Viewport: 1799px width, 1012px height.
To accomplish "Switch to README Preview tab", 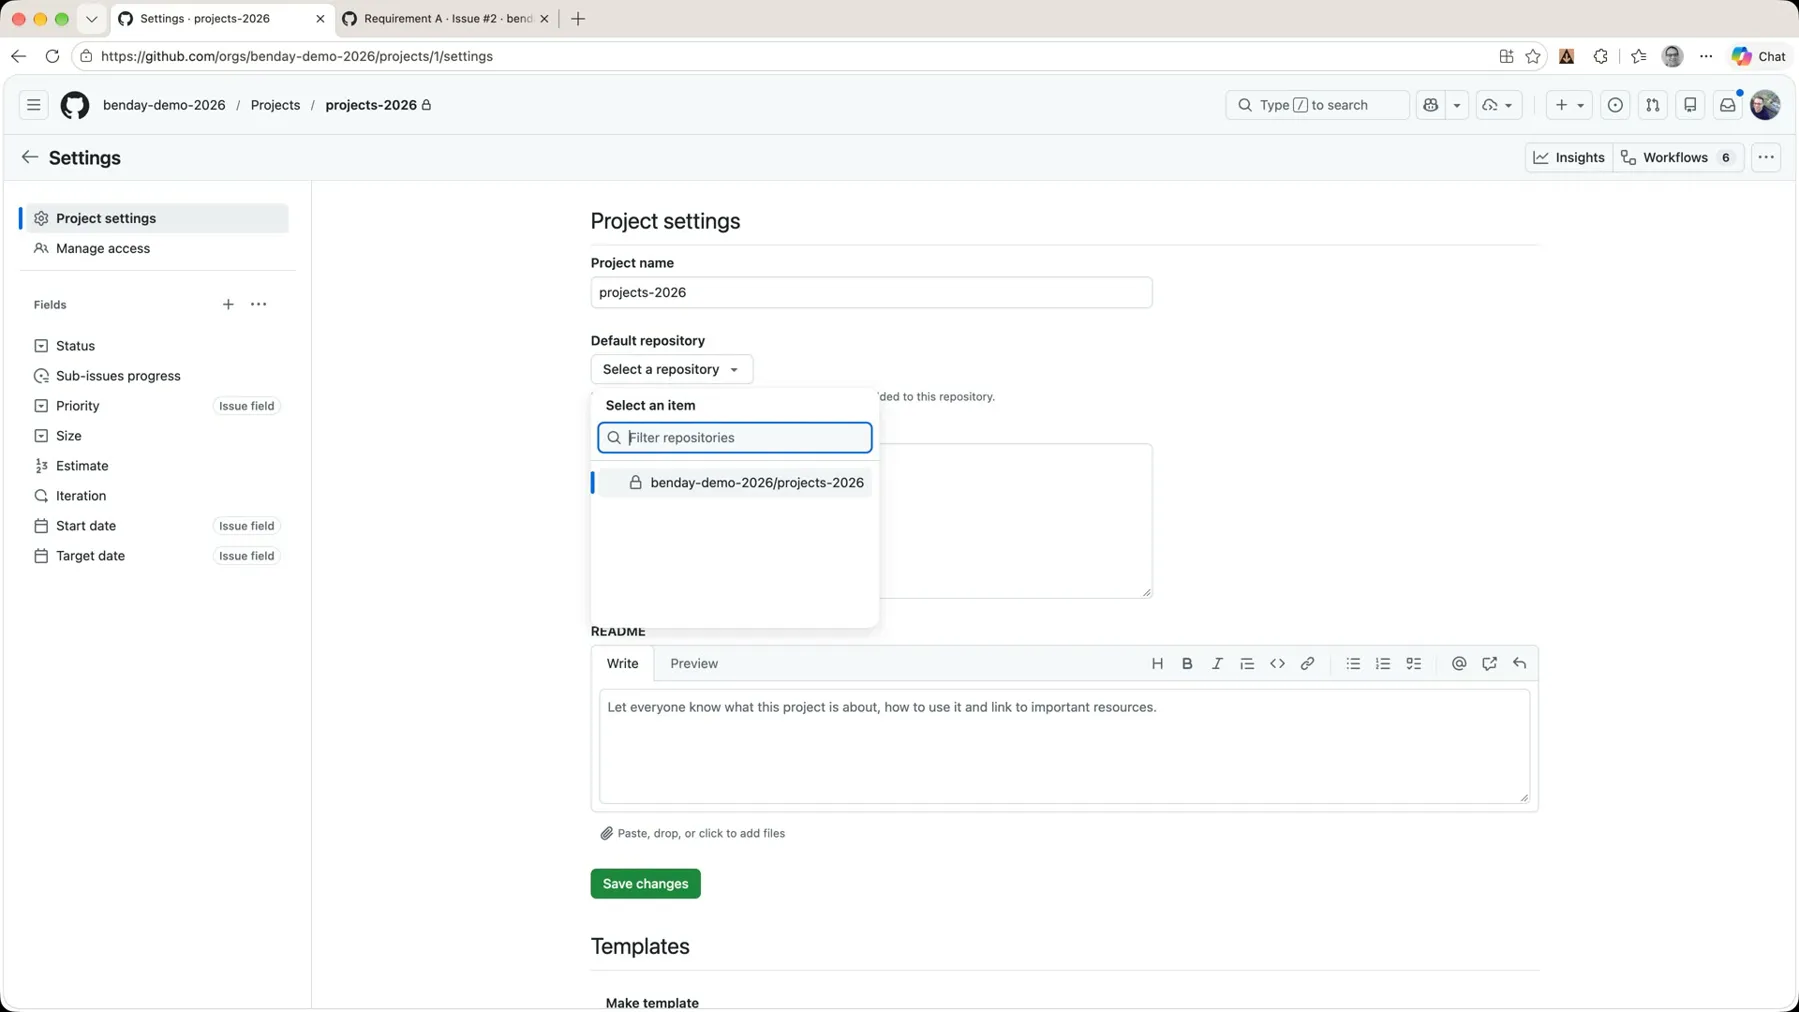I will [694, 663].
